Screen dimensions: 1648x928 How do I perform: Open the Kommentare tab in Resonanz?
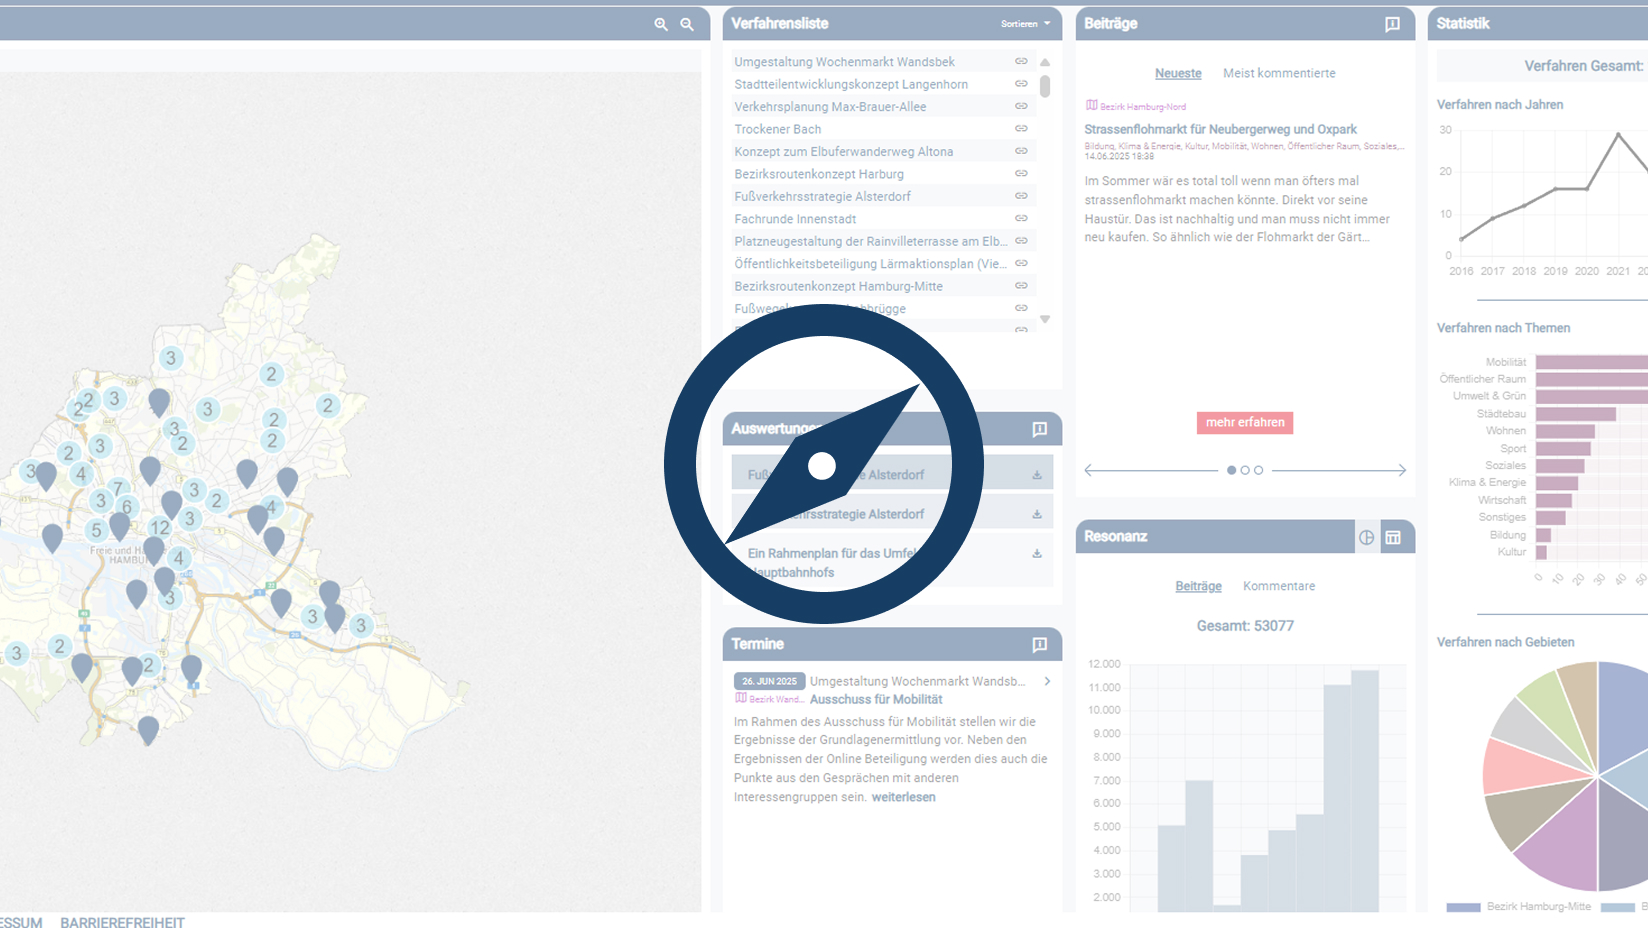pyautogui.click(x=1279, y=586)
